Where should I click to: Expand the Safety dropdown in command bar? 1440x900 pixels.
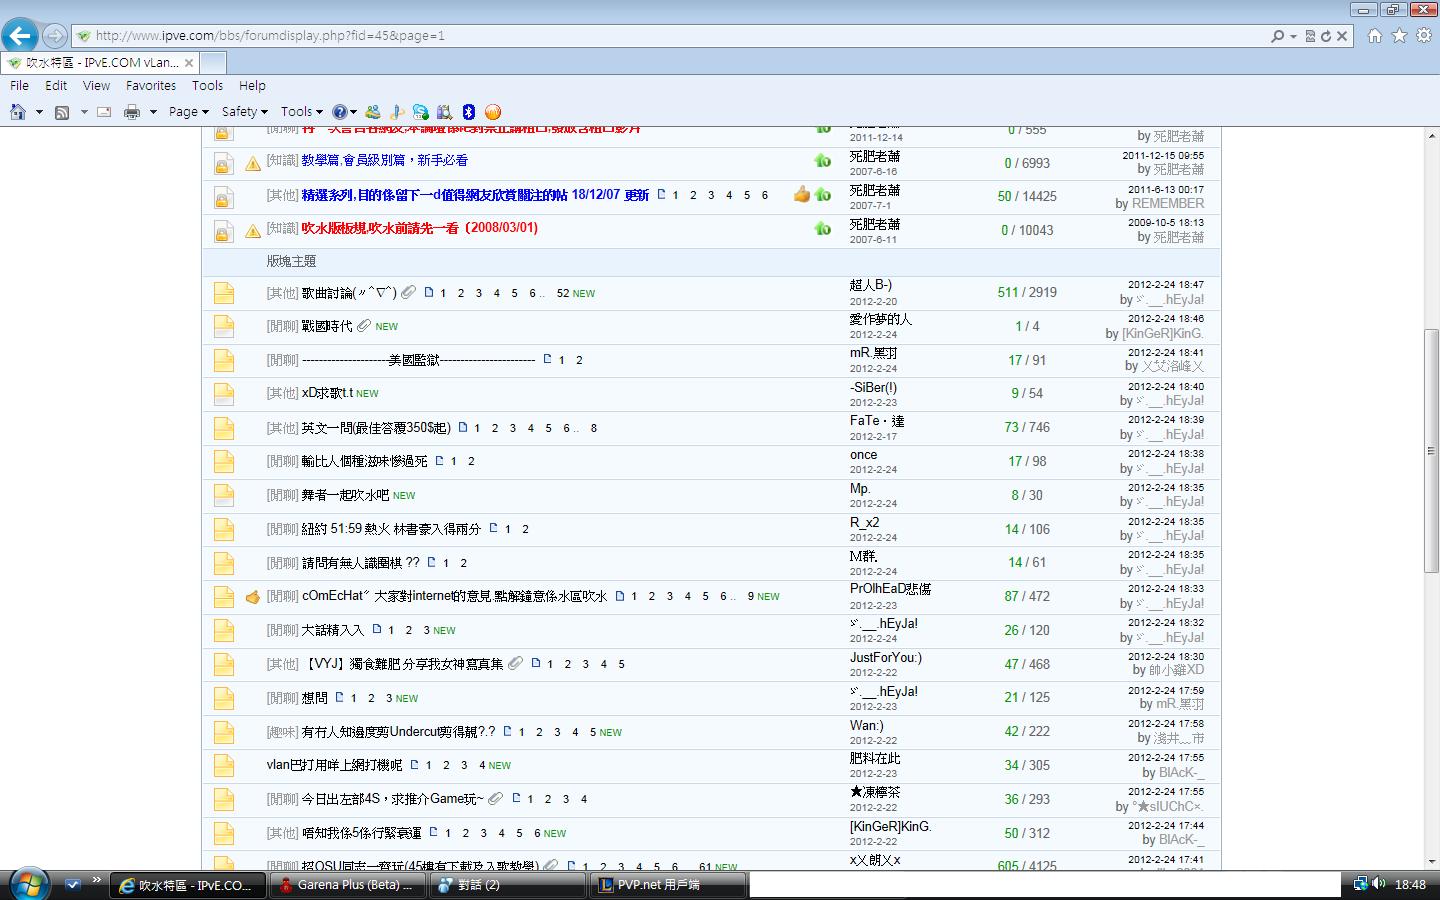244,112
